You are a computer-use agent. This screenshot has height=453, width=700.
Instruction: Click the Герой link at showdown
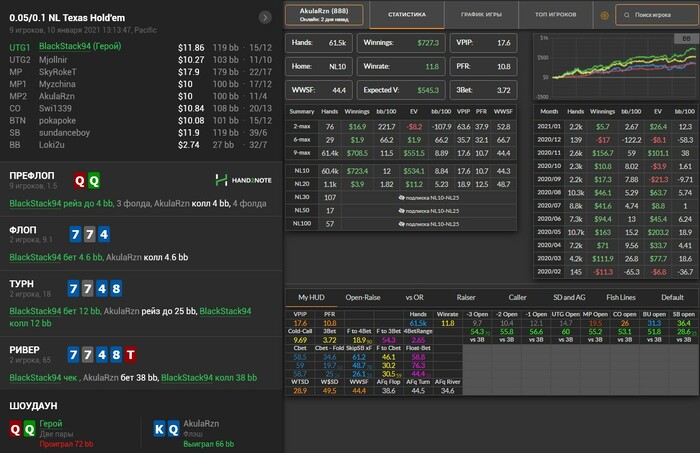pos(51,424)
